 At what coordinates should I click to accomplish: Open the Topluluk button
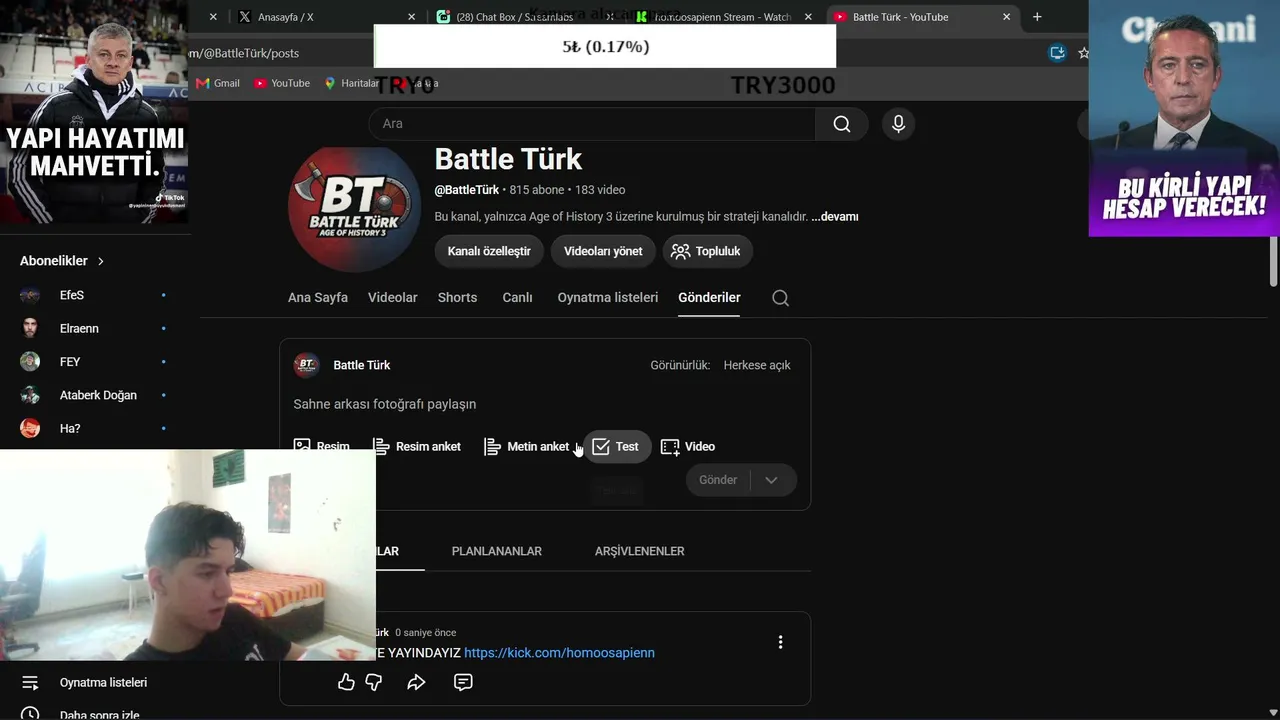pos(707,251)
